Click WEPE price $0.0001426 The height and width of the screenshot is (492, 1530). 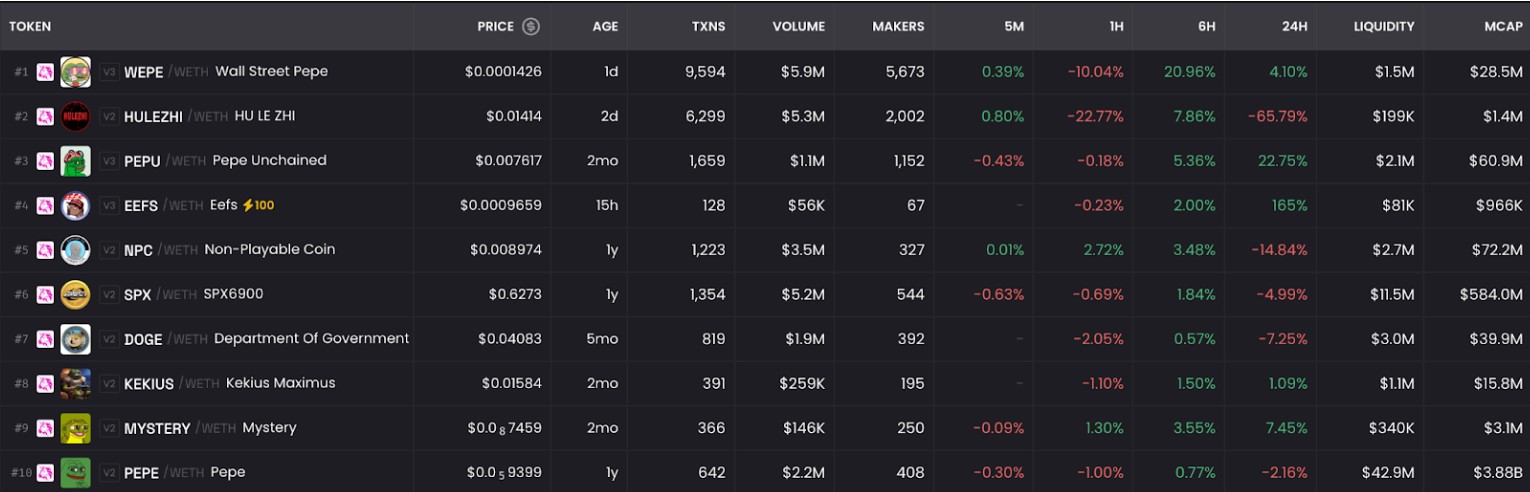tap(503, 72)
